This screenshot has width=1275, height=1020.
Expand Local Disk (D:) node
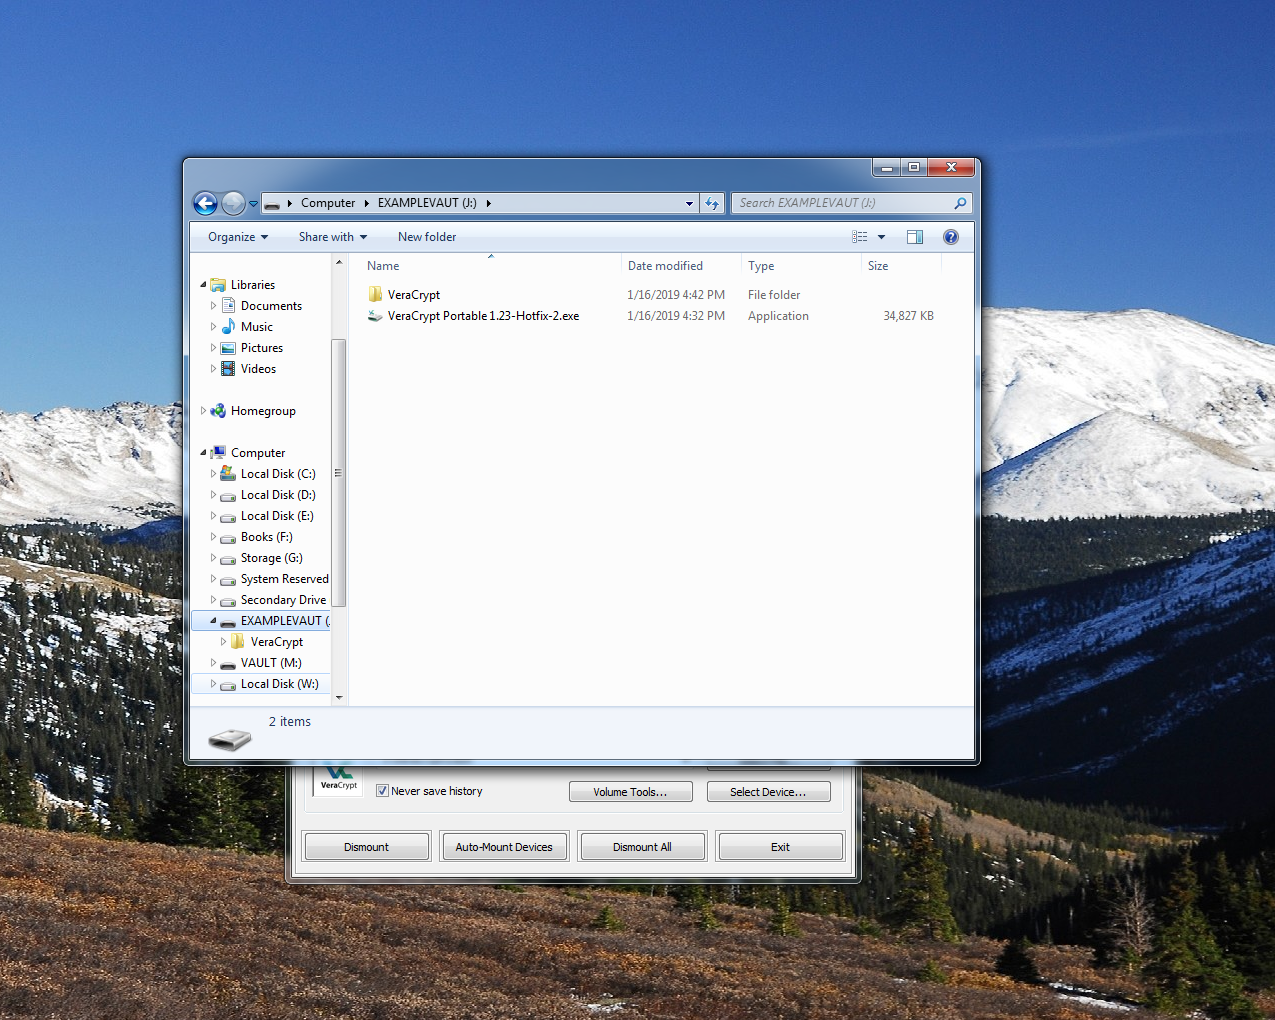tap(213, 495)
